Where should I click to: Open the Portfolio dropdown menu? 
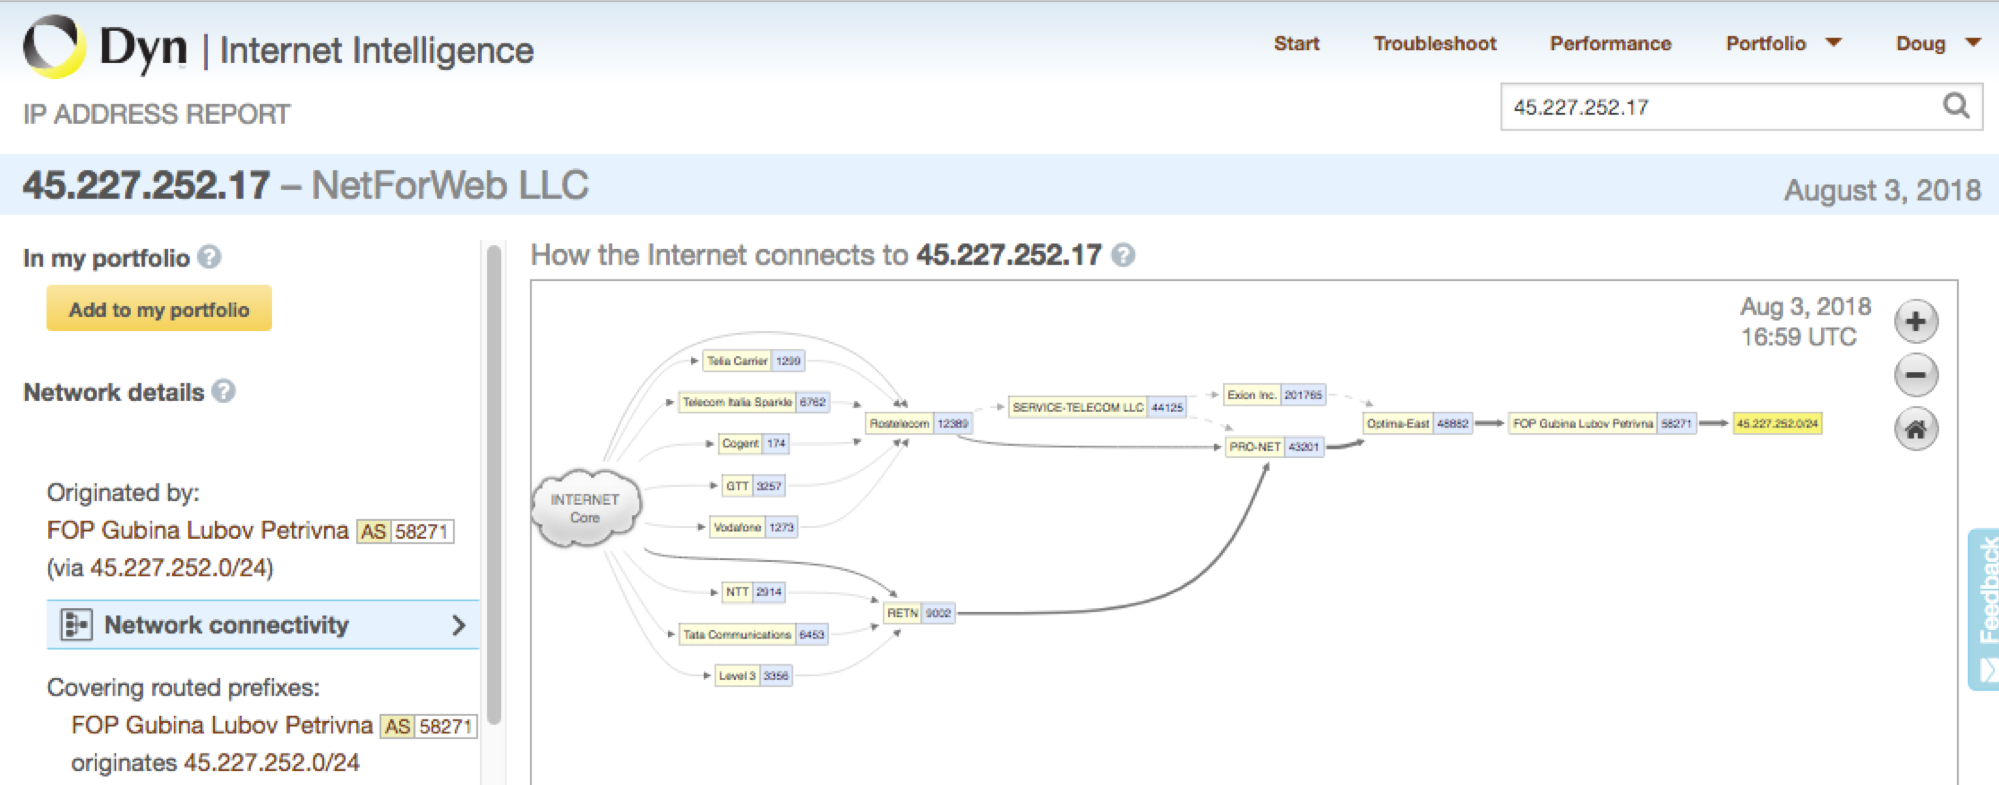(x=1783, y=43)
